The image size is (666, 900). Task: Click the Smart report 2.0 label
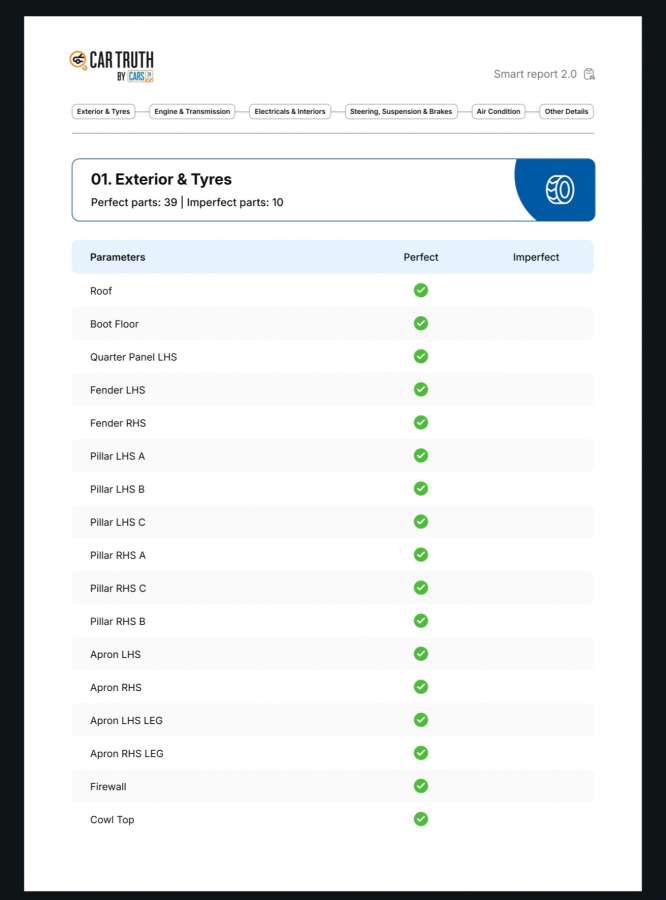pyautogui.click(x=535, y=74)
